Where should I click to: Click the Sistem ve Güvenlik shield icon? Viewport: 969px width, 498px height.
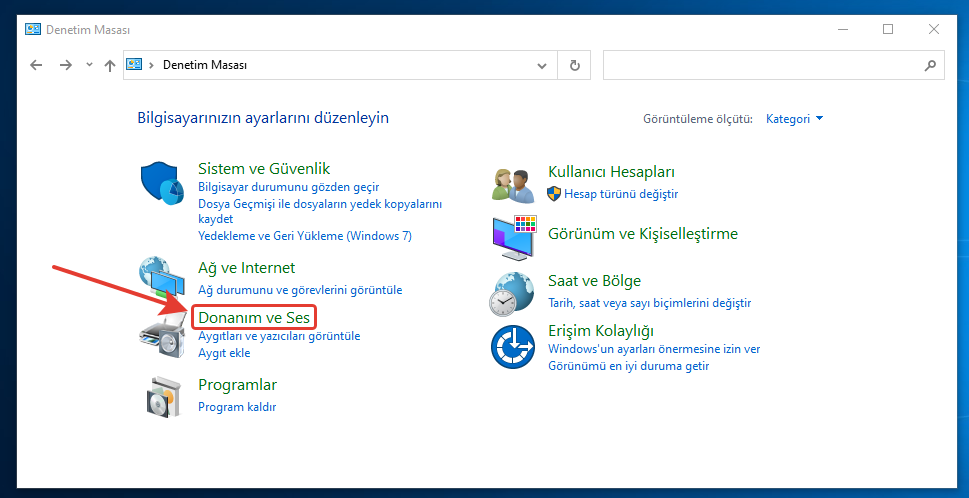[161, 183]
